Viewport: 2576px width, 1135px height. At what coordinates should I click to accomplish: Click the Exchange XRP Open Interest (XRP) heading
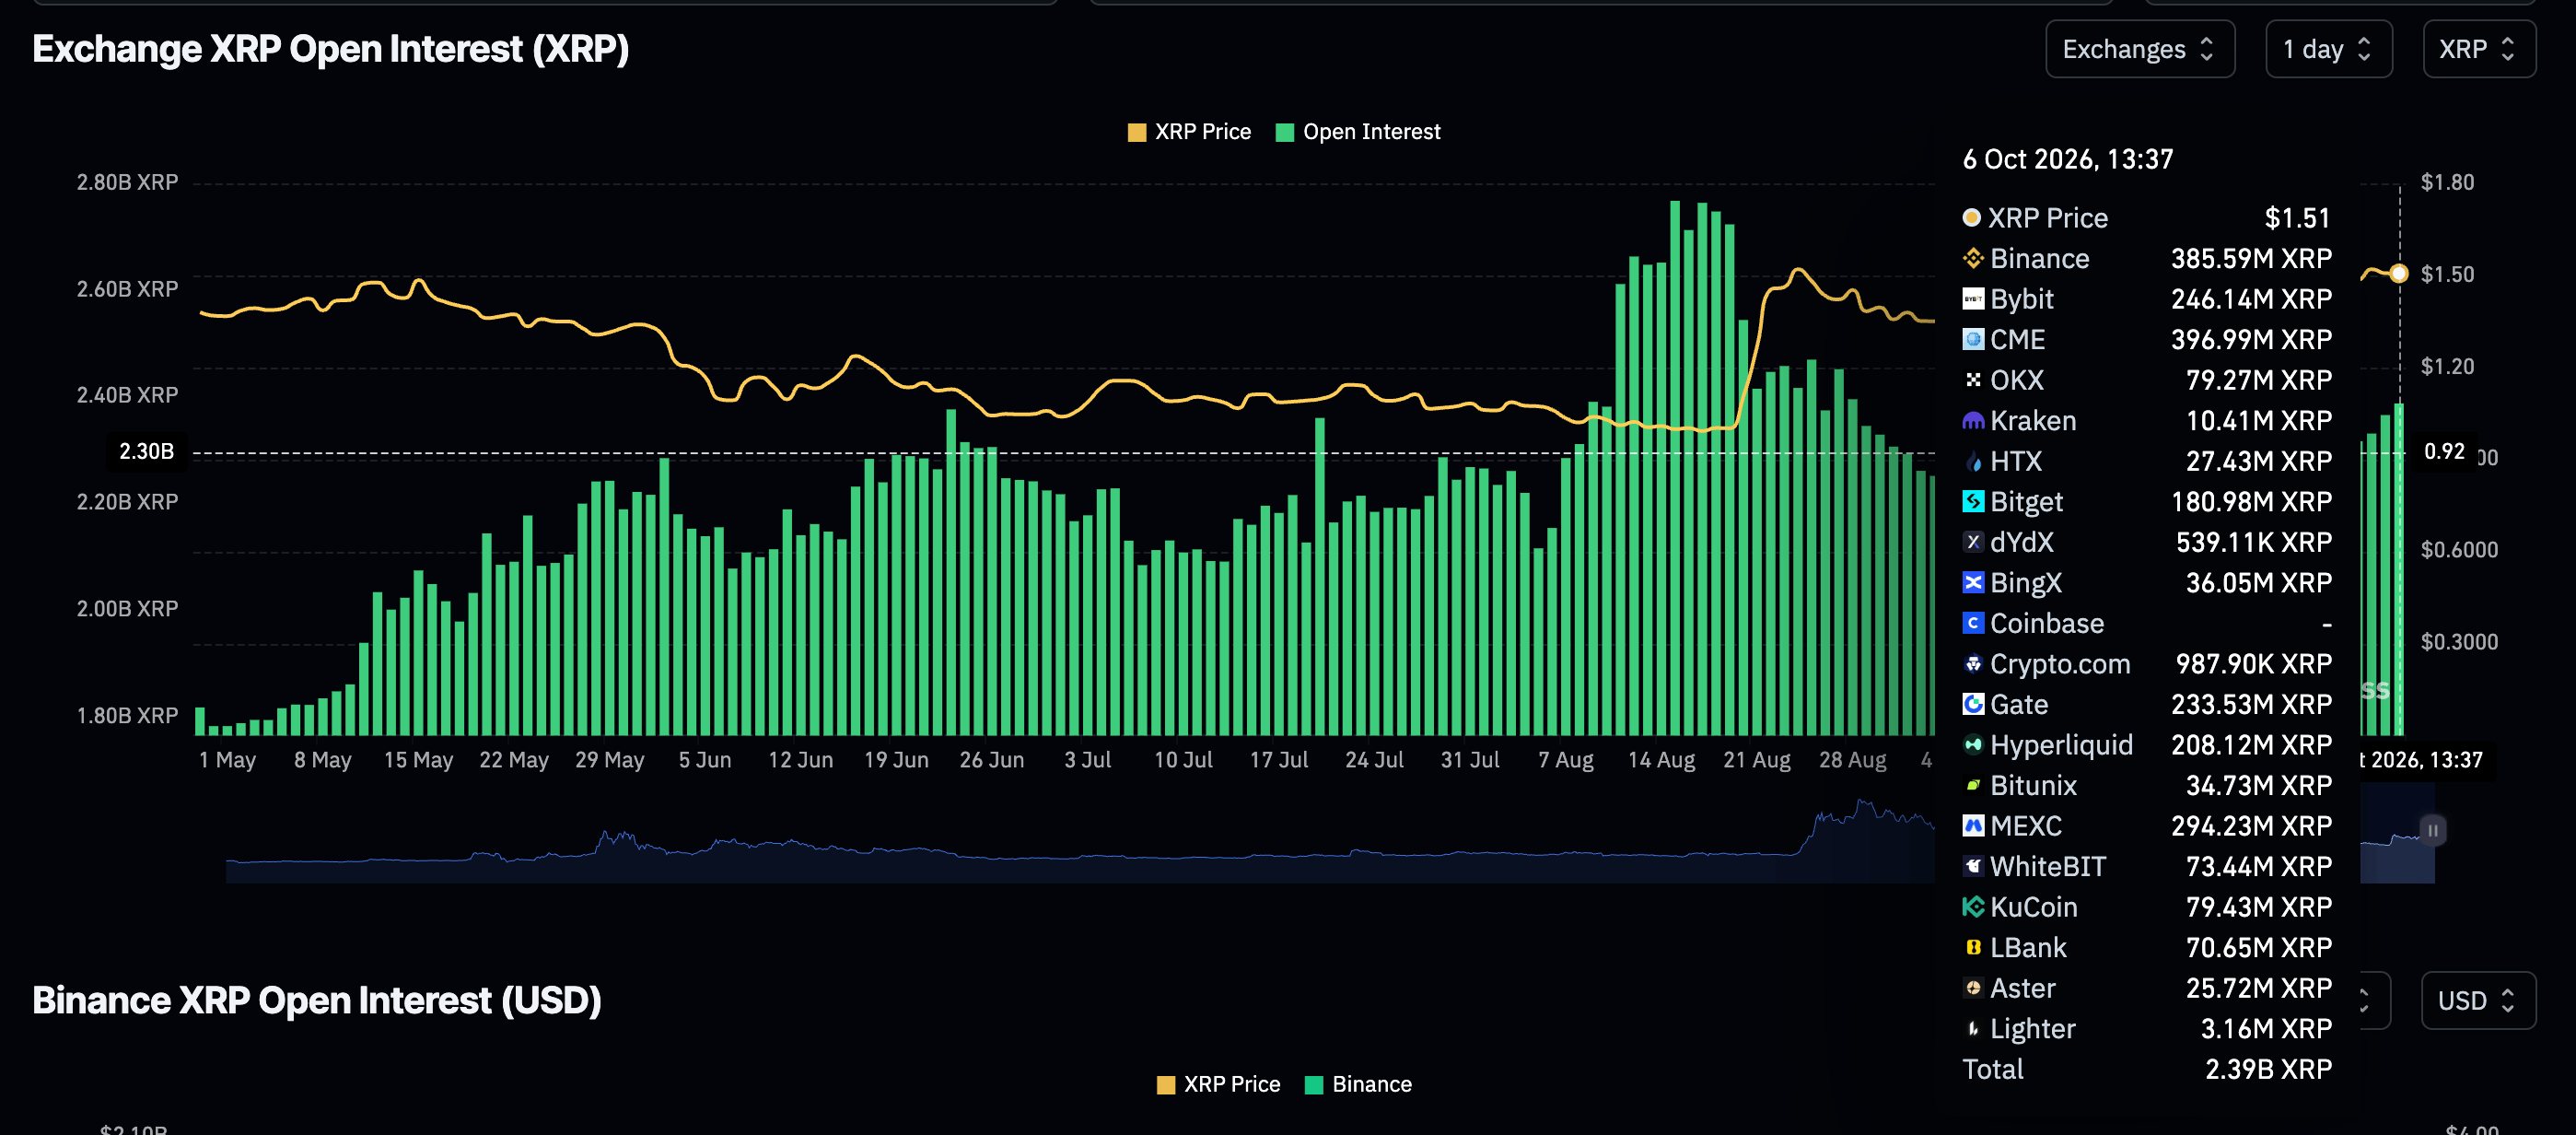(x=331, y=49)
